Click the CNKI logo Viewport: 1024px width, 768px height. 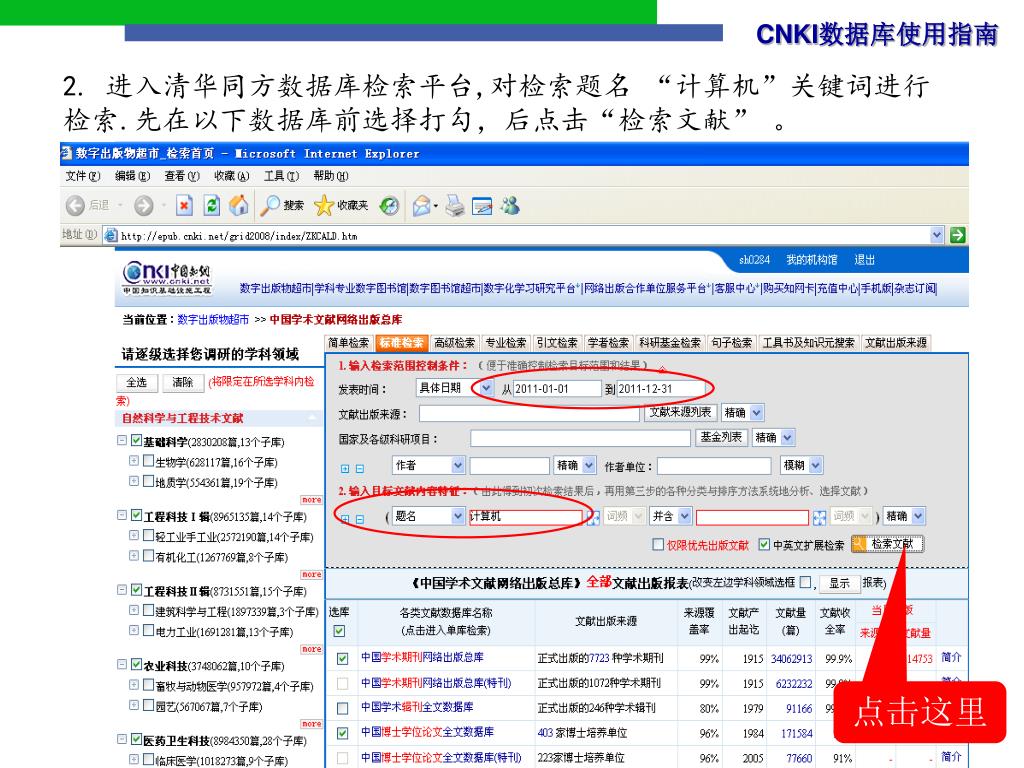point(167,278)
